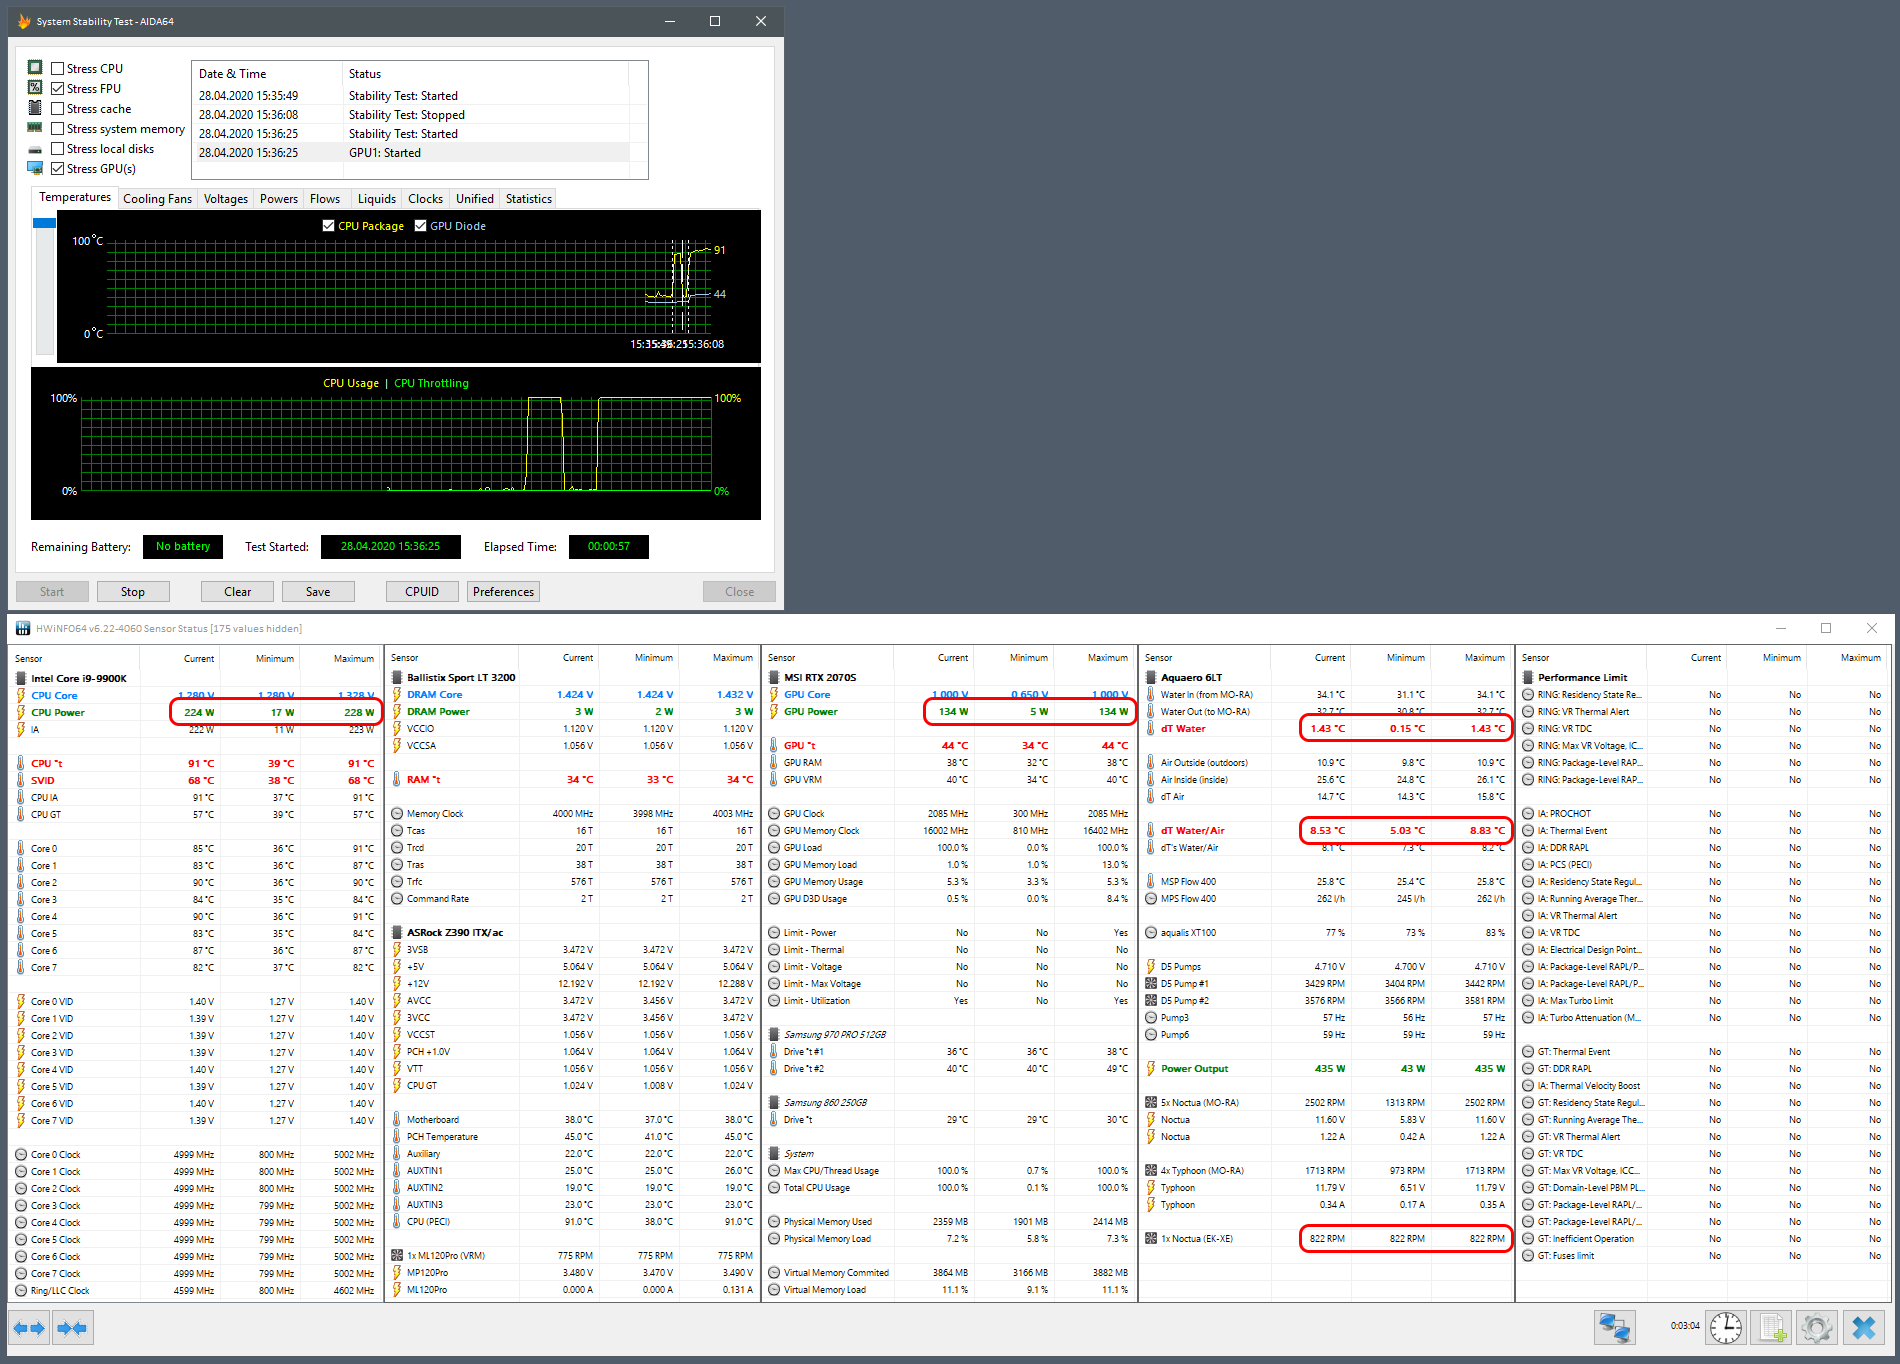Click the thermometer icon beside PCH Temperature

pyautogui.click(x=397, y=1136)
